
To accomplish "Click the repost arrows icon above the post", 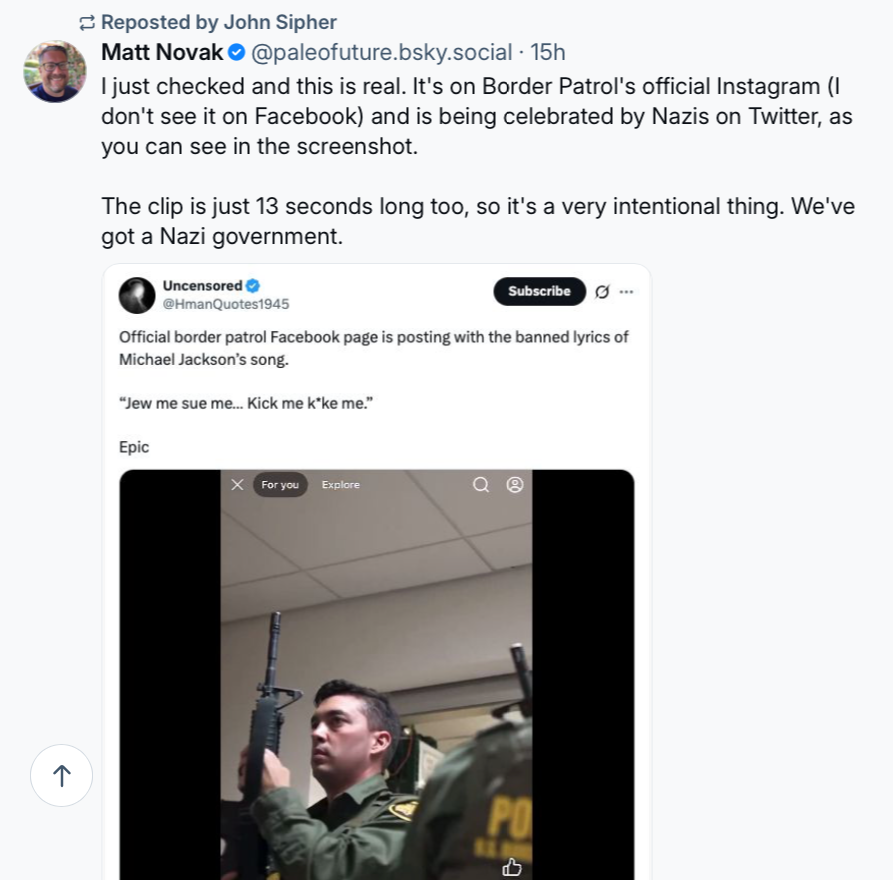I will (x=87, y=22).
